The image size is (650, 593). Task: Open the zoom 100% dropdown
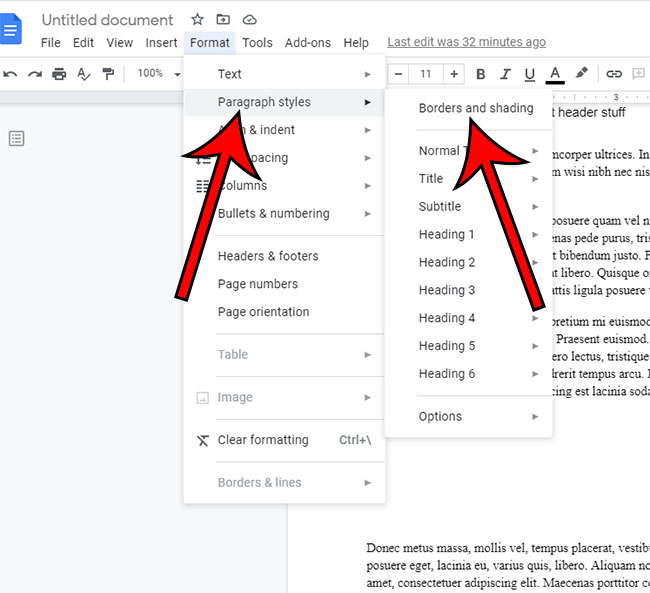157,74
